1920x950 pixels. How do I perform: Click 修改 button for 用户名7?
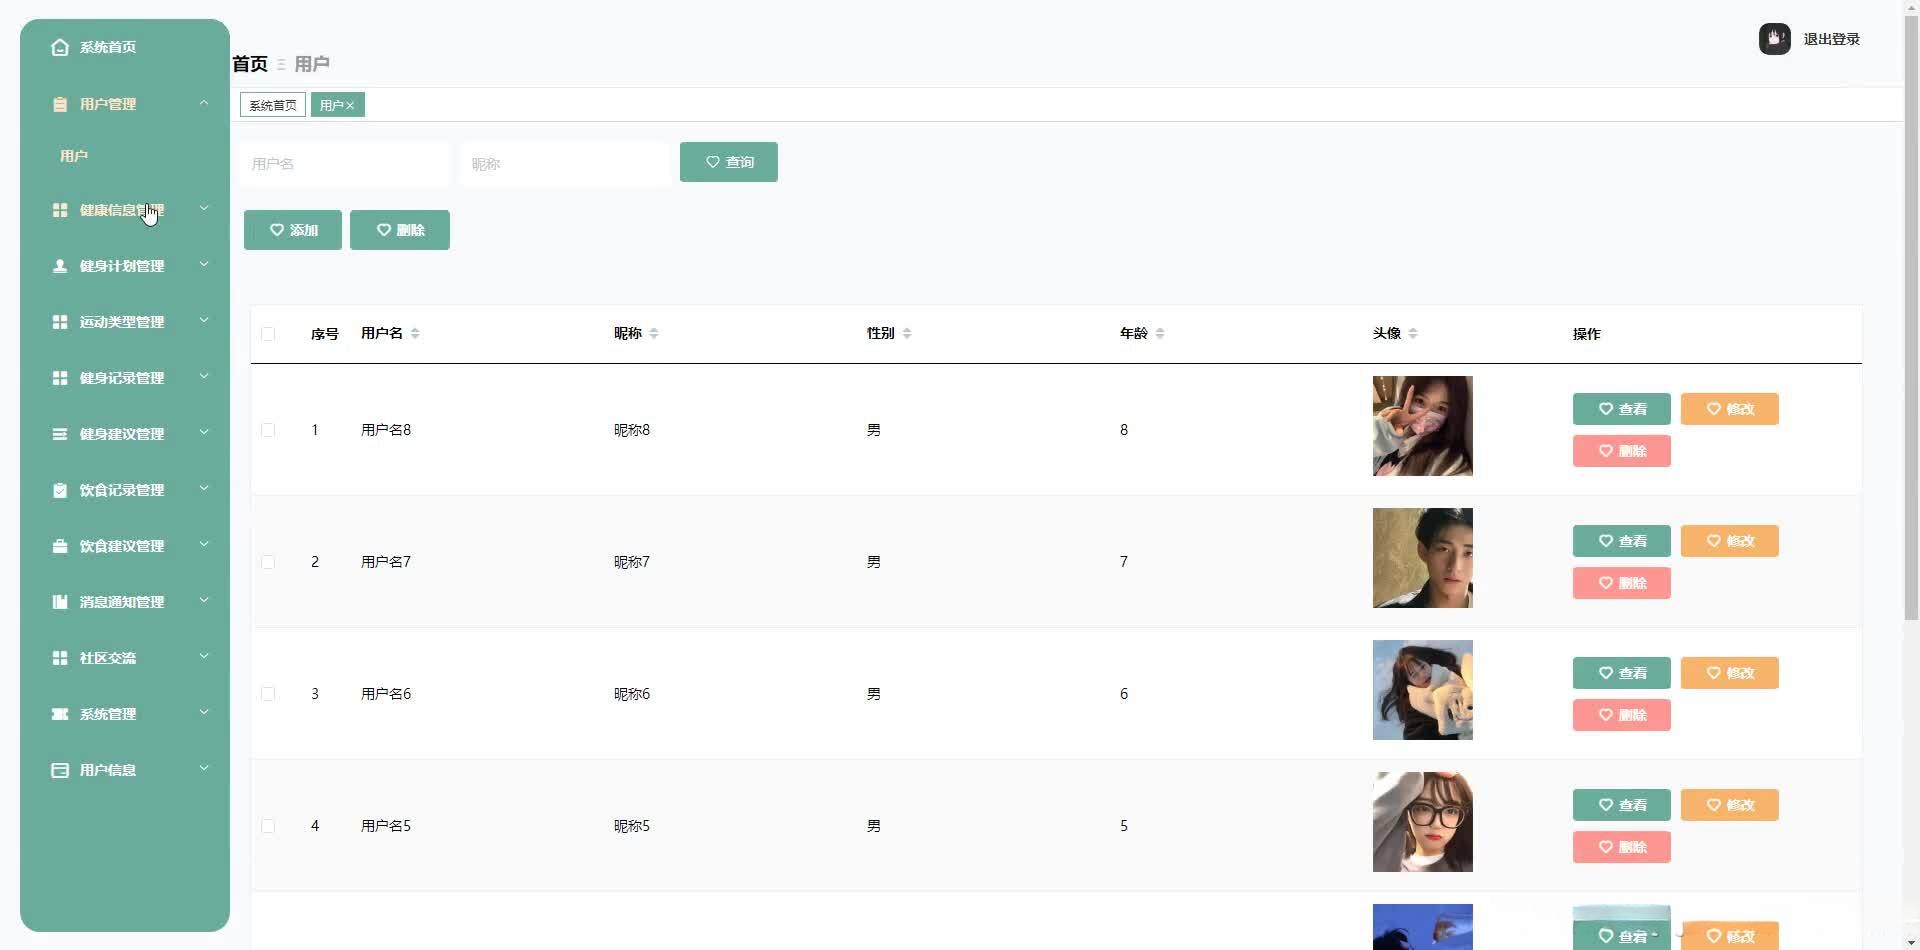coord(1729,541)
